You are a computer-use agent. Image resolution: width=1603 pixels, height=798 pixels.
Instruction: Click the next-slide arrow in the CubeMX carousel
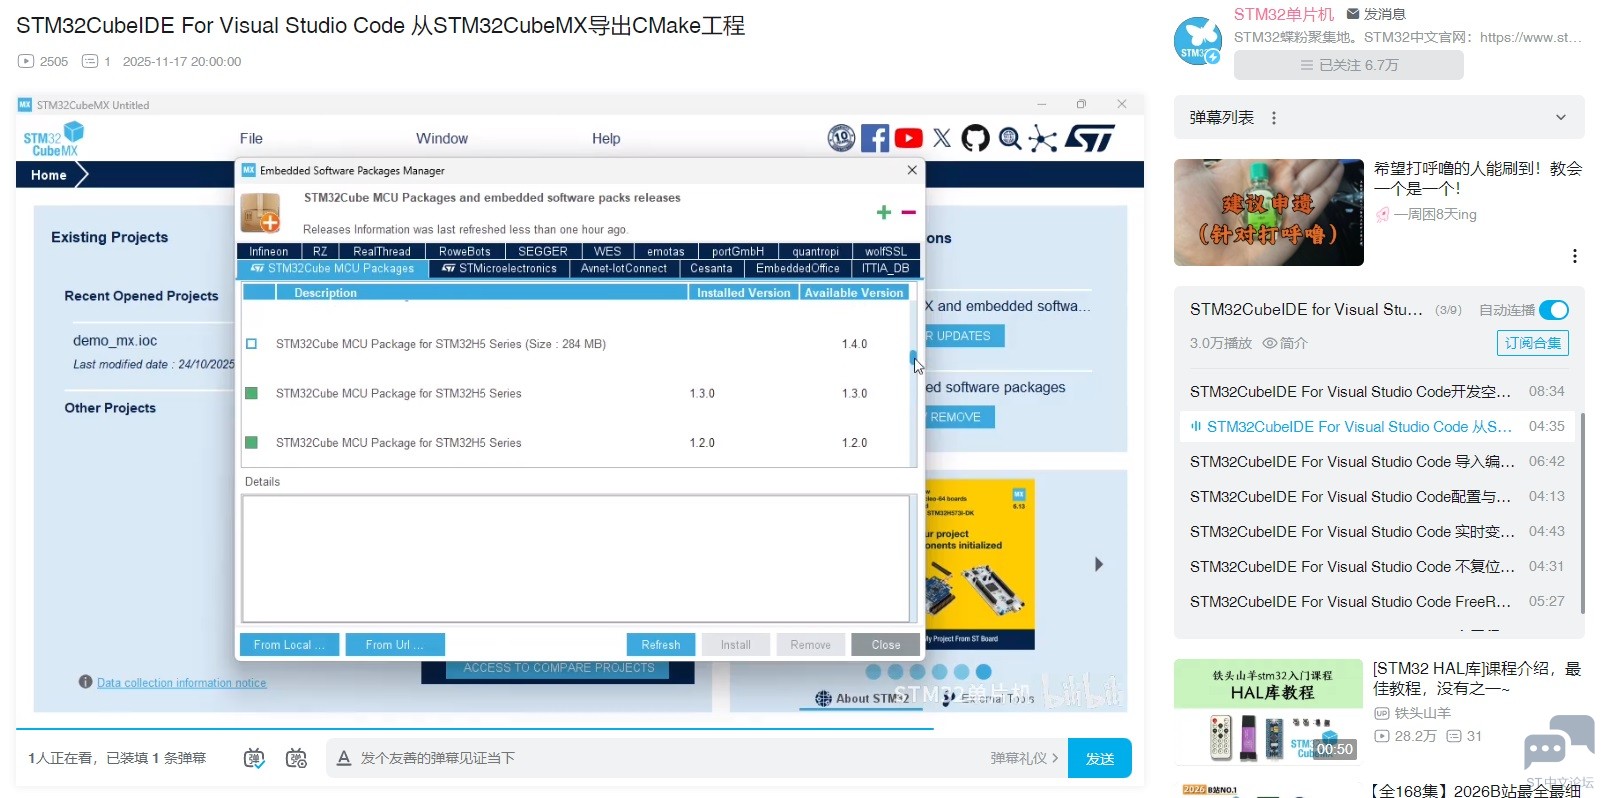pos(1098,564)
